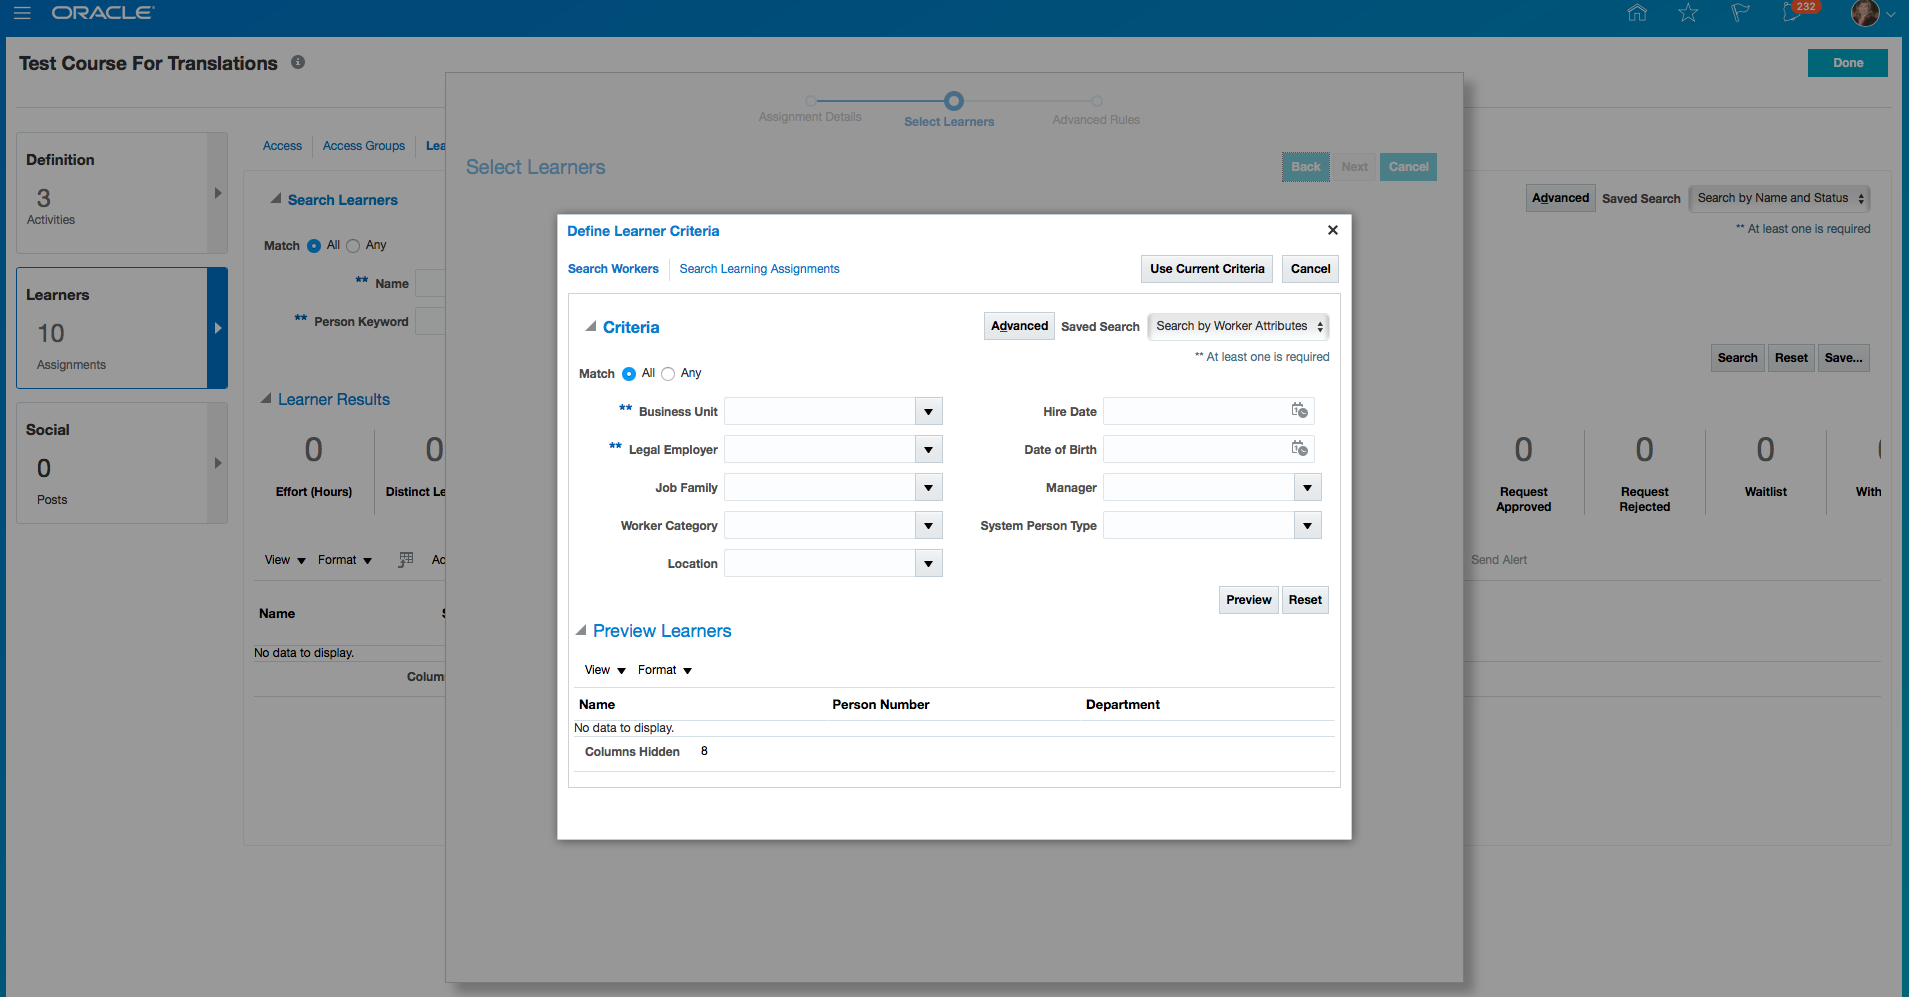The image size is (1909, 997).
Task: Sort by Person Number column header
Action: click(x=881, y=705)
